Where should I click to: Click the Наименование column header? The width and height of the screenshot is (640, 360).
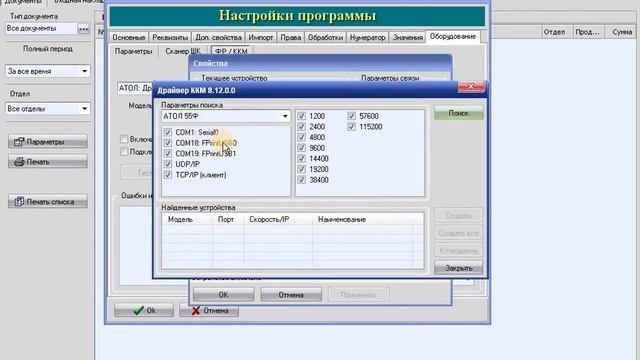click(x=363, y=220)
